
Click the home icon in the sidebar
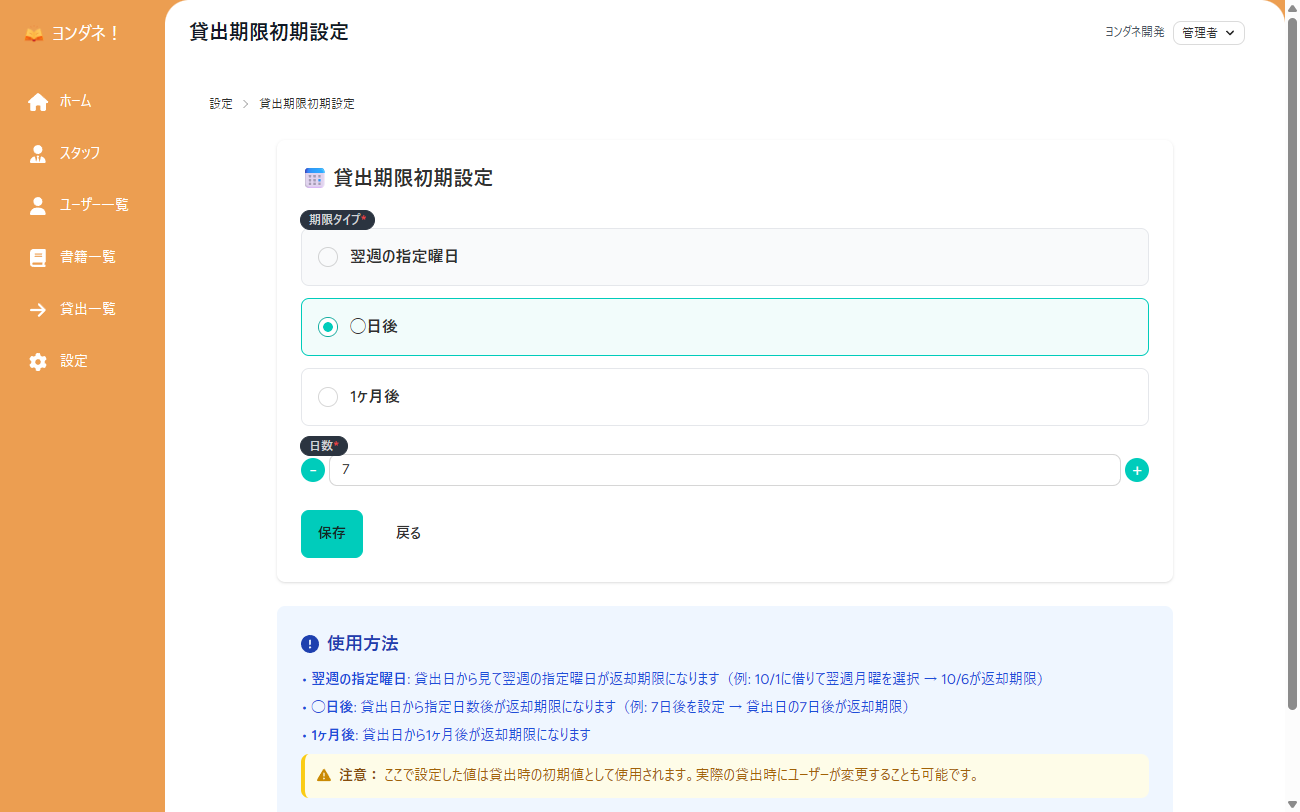[38, 101]
